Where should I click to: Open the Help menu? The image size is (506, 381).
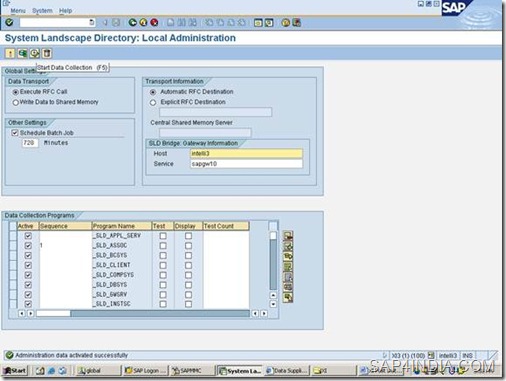pos(66,11)
